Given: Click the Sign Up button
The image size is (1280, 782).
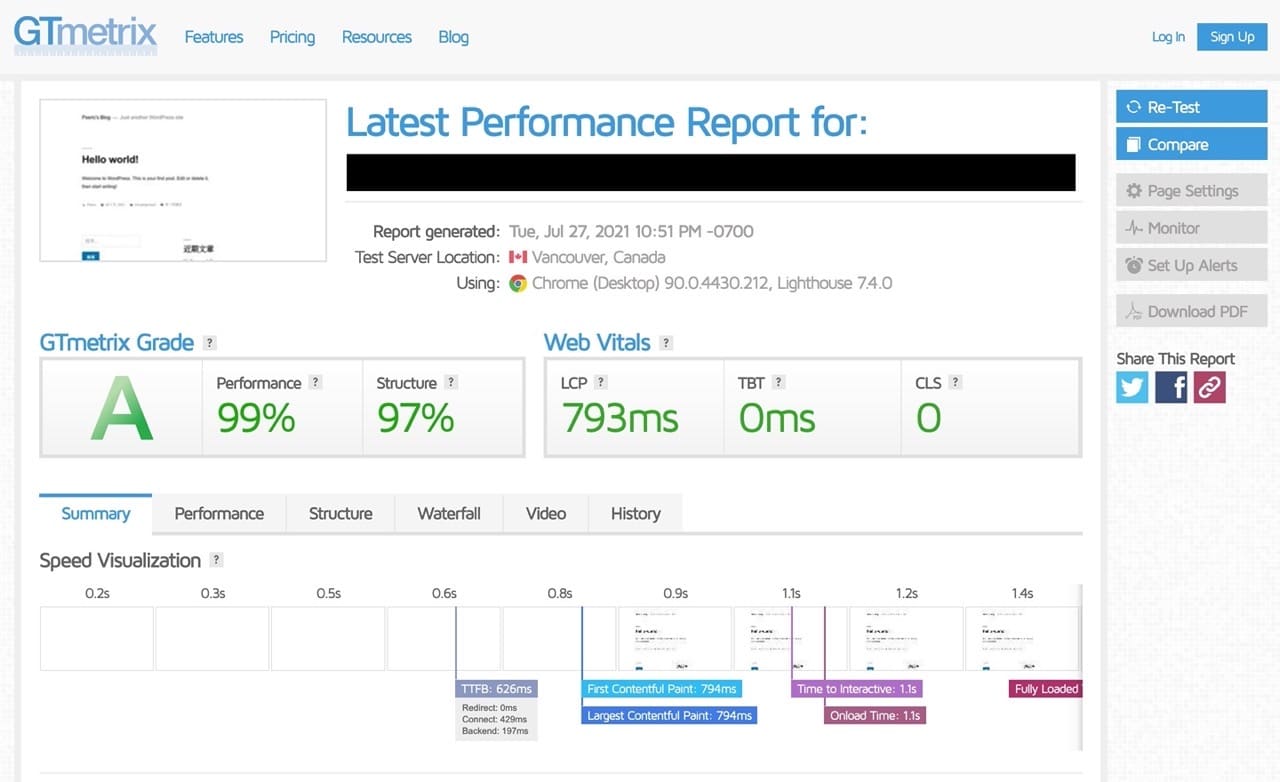Looking at the screenshot, I should pos(1232,37).
